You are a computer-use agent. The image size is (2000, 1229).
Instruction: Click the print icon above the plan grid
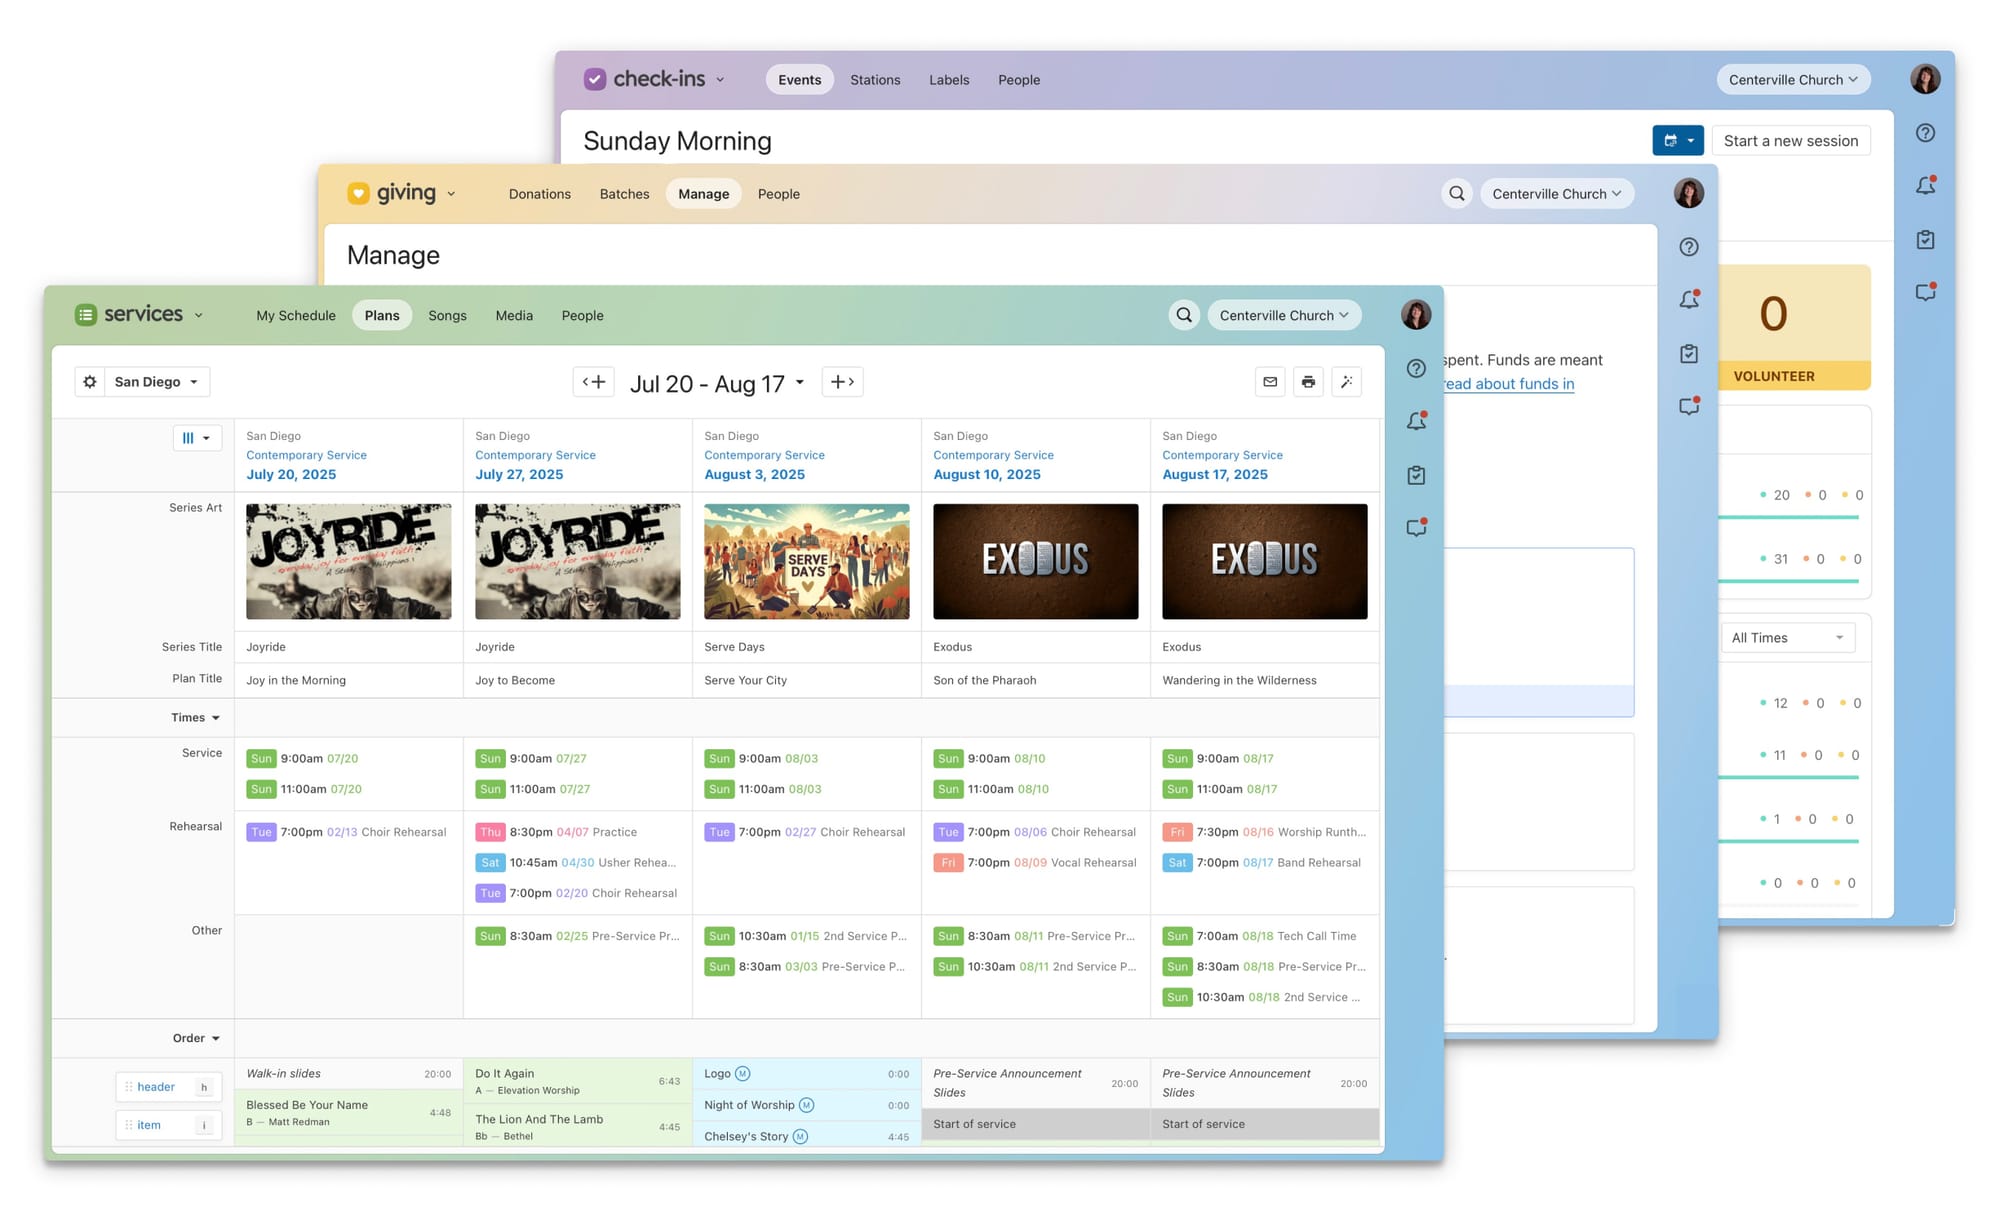click(1308, 381)
